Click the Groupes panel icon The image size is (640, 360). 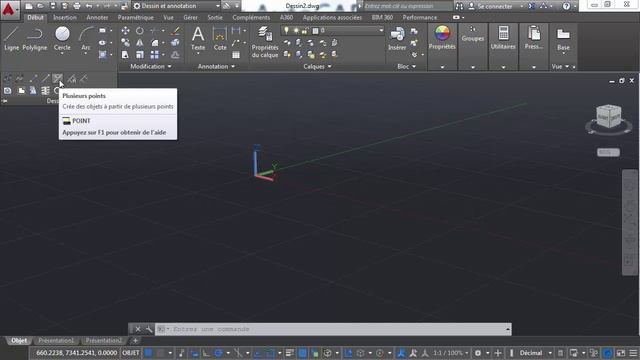point(473,29)
